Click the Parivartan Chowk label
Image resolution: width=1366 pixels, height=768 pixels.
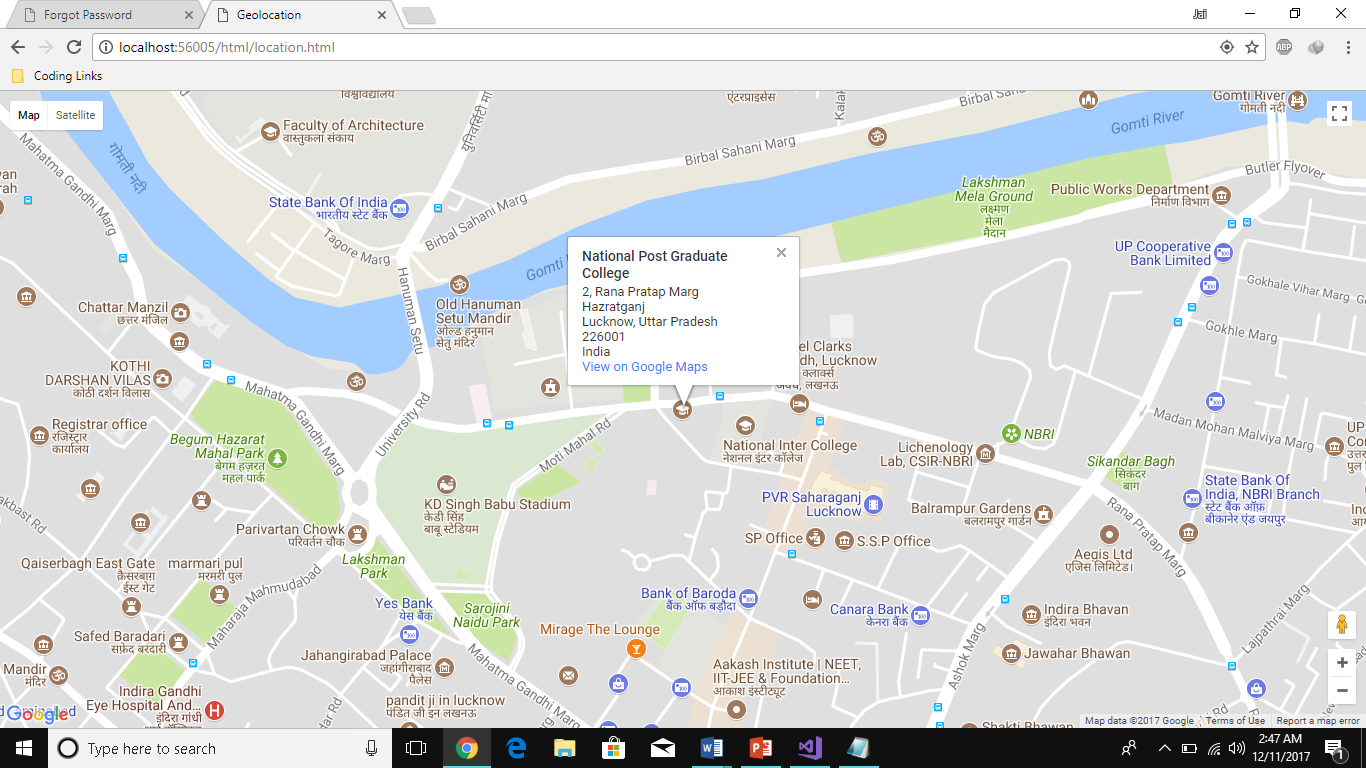(291, 535)
